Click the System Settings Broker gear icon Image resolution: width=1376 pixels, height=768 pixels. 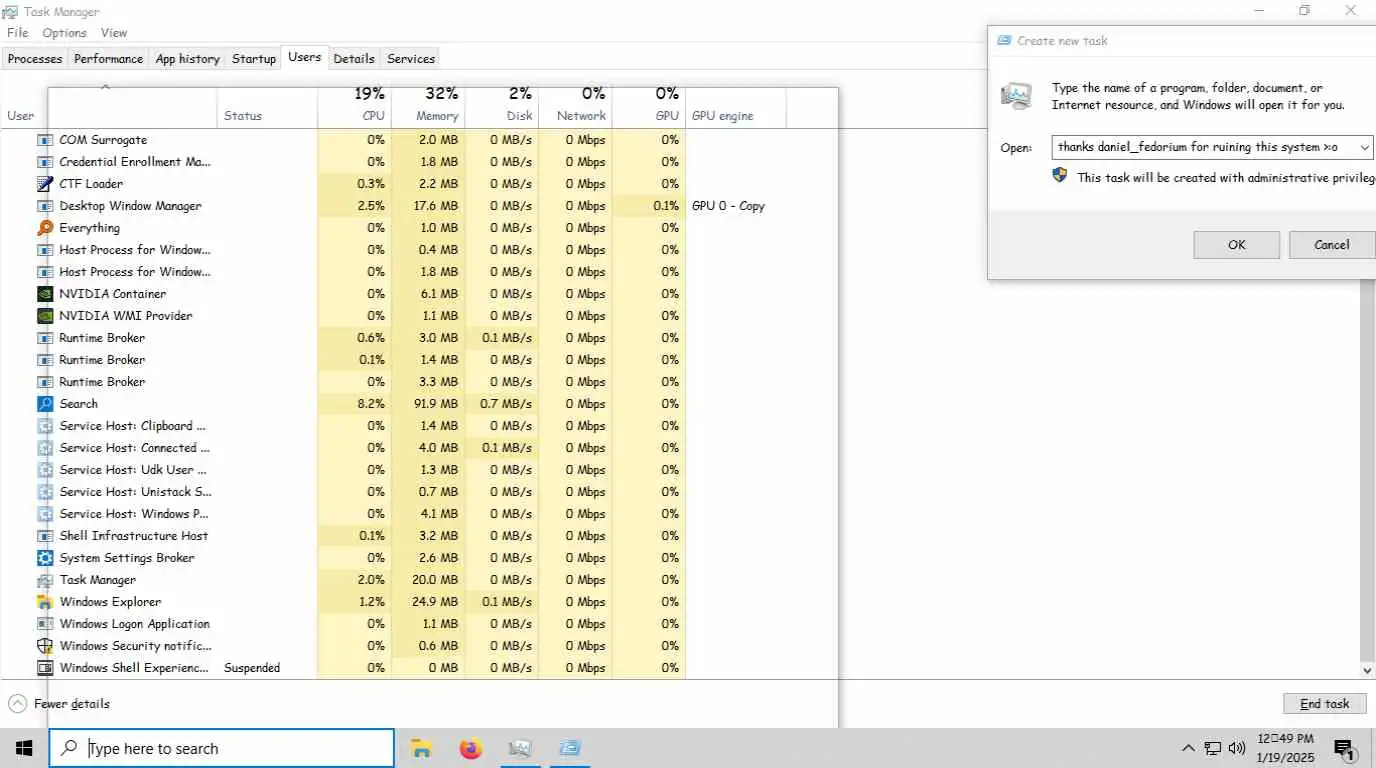click(45, 558)
